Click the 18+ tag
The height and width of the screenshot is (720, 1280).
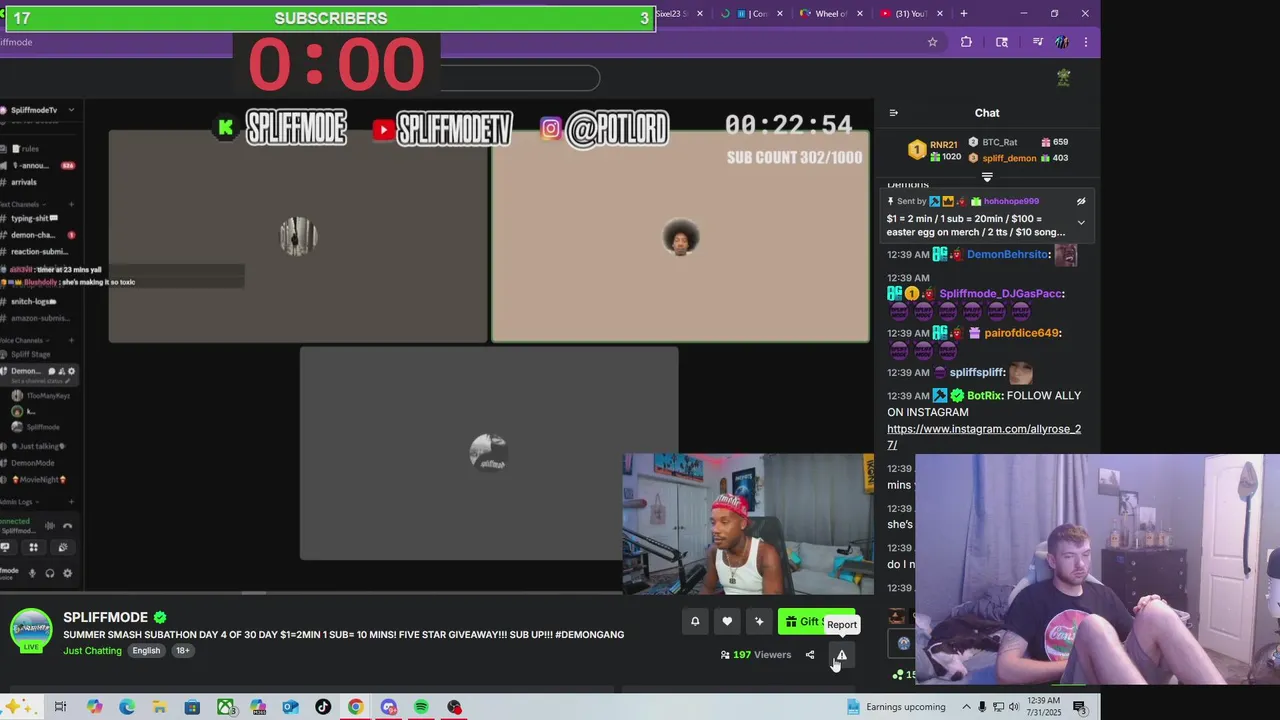[x=182, y=651]
